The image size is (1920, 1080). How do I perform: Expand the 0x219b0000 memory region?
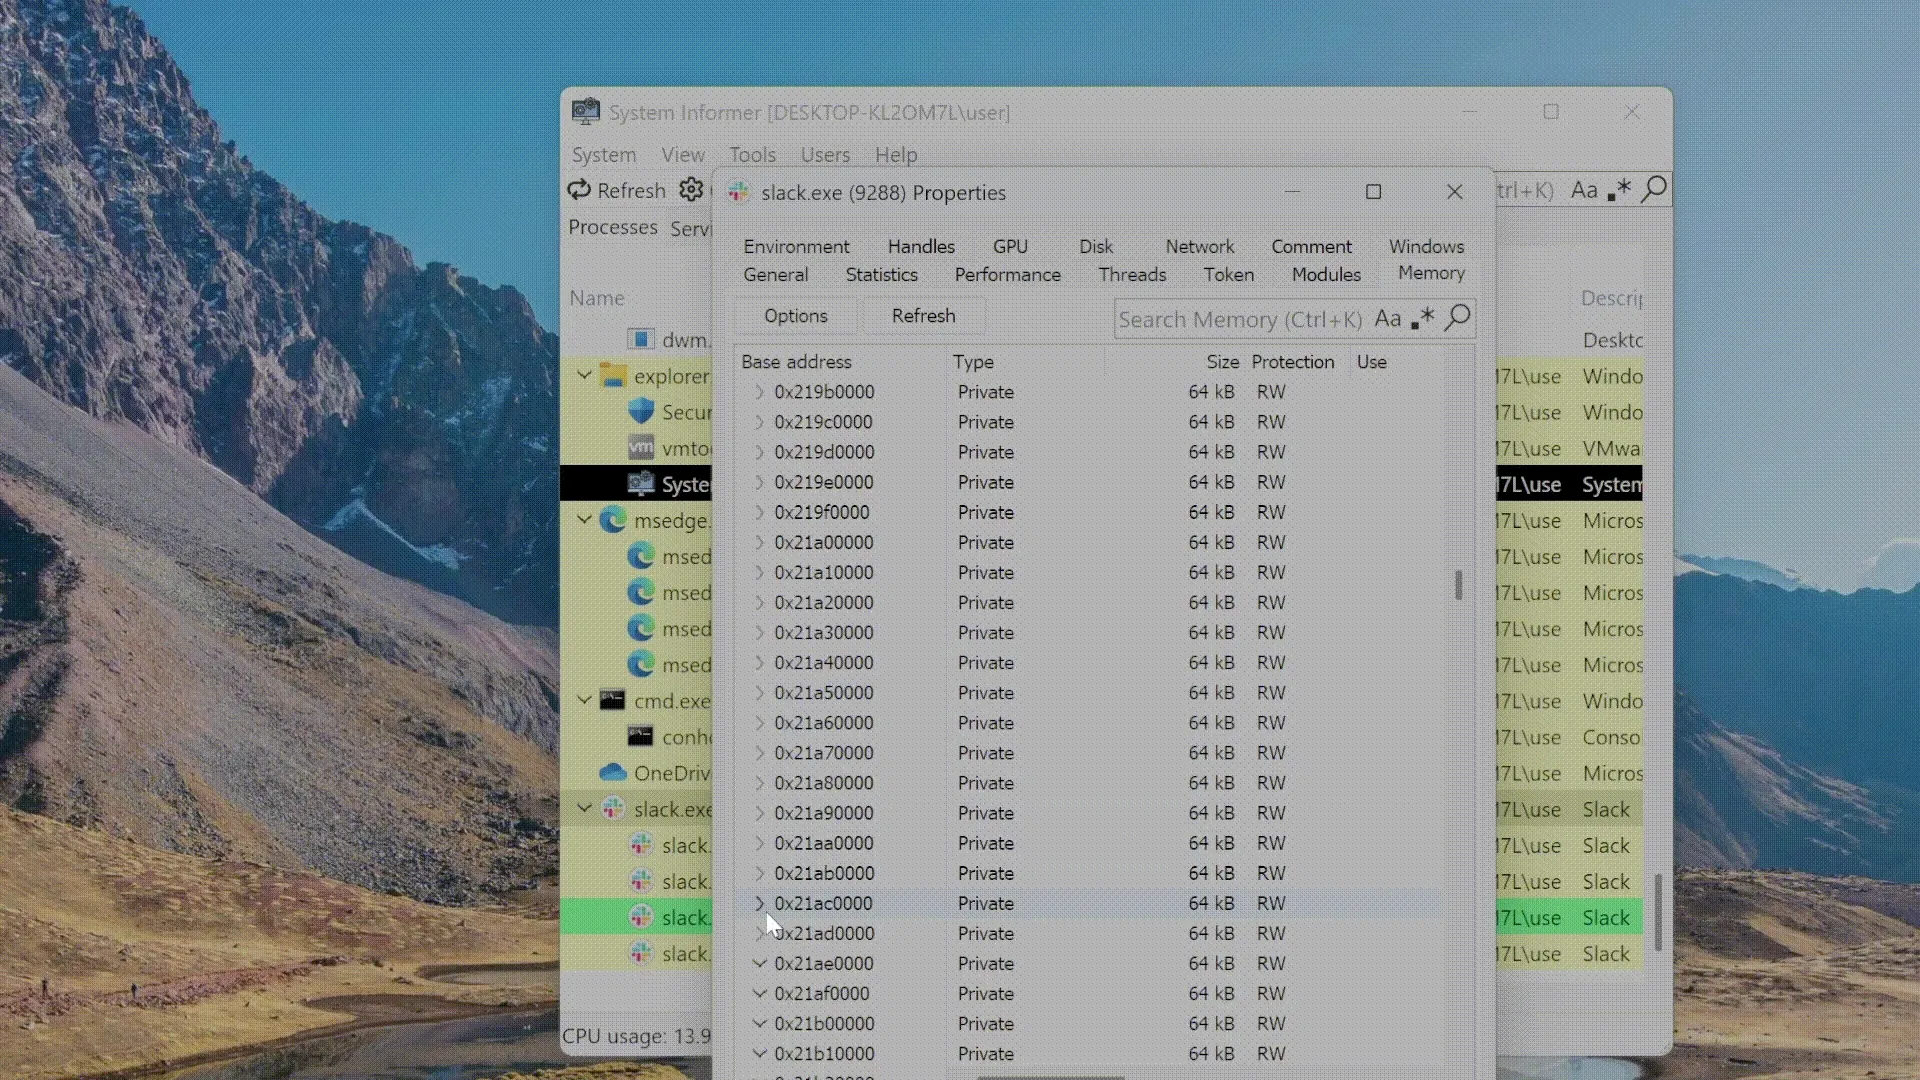tap(759, 392)
